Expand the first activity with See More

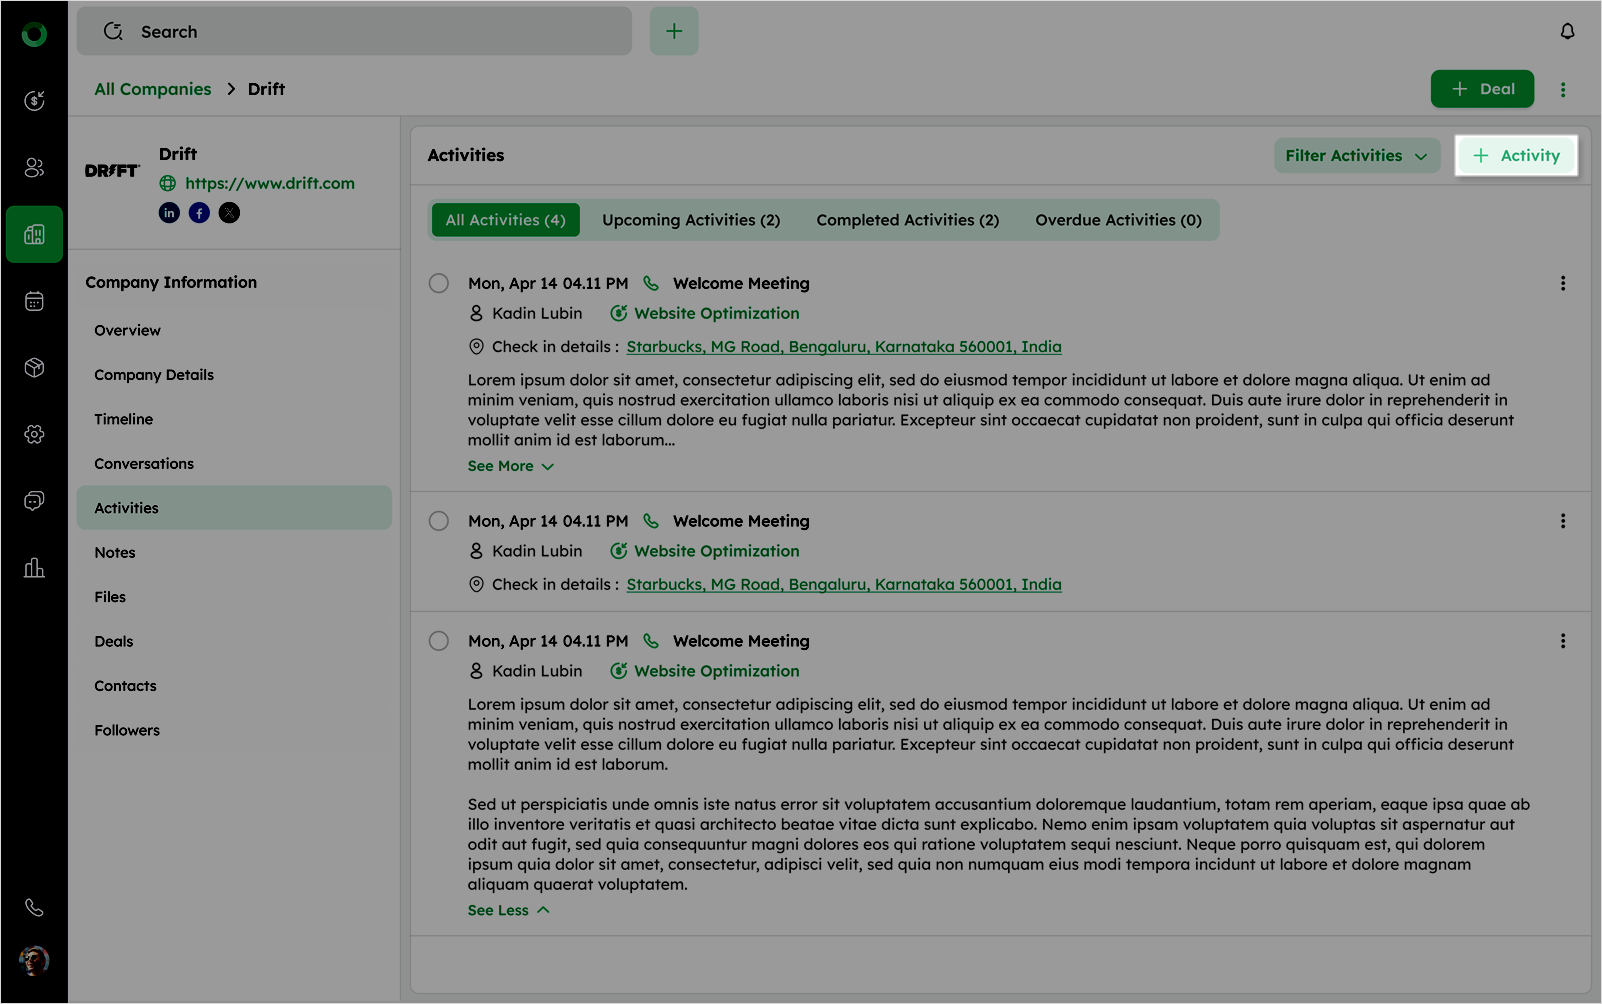tap(510, 466)
